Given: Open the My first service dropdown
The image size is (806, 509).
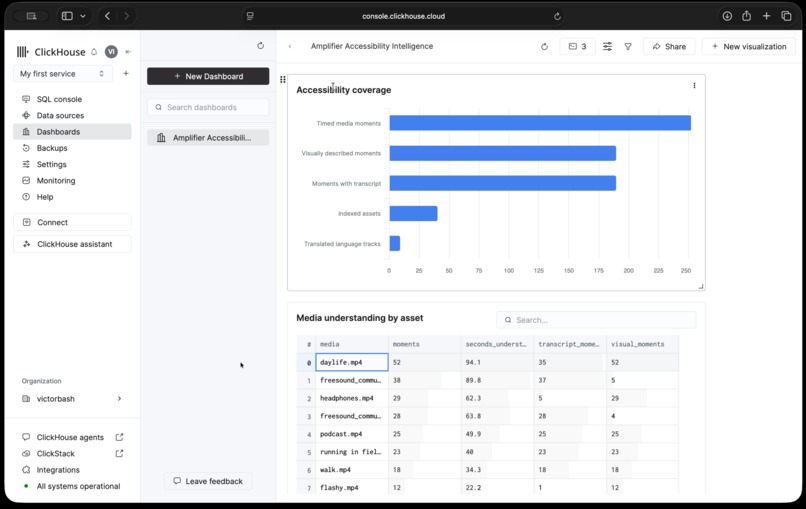Looking at the screenshot, I should [x=62, y=74].
